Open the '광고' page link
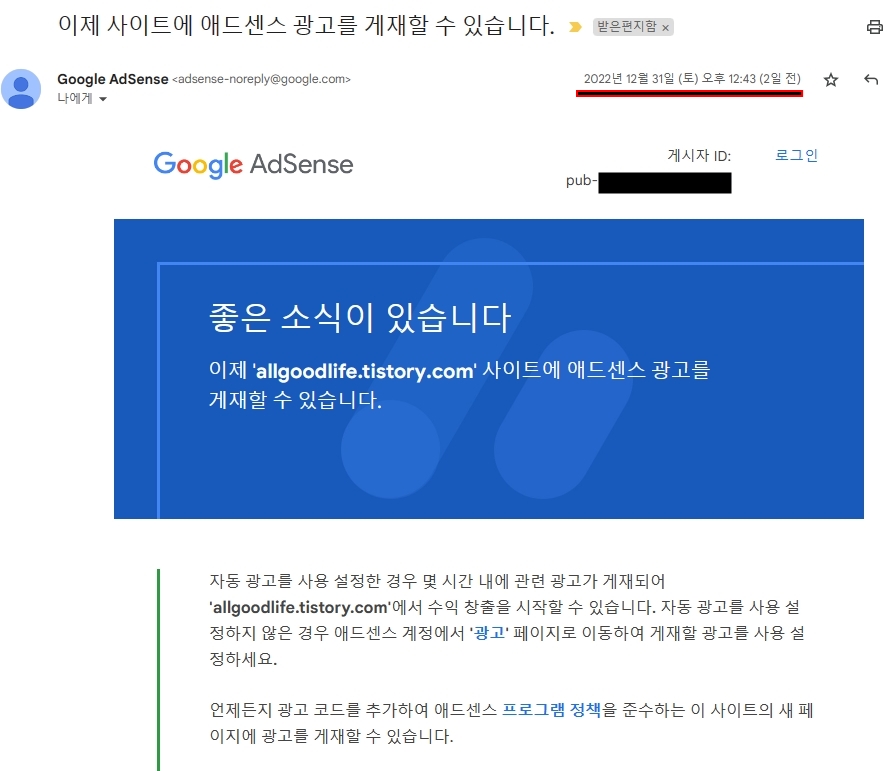This screenshot has width=887, height=771. (x=489, y=632)
